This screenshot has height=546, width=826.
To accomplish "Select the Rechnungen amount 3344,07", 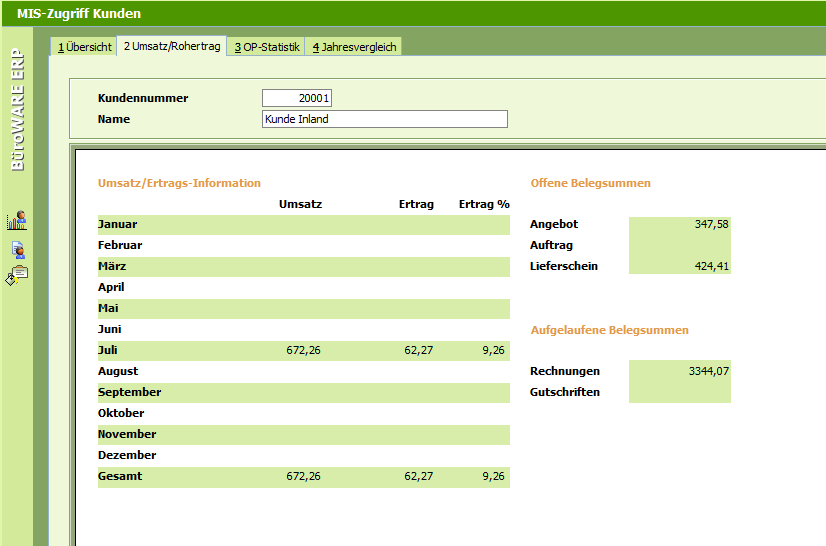I will (x=709, y=372).
